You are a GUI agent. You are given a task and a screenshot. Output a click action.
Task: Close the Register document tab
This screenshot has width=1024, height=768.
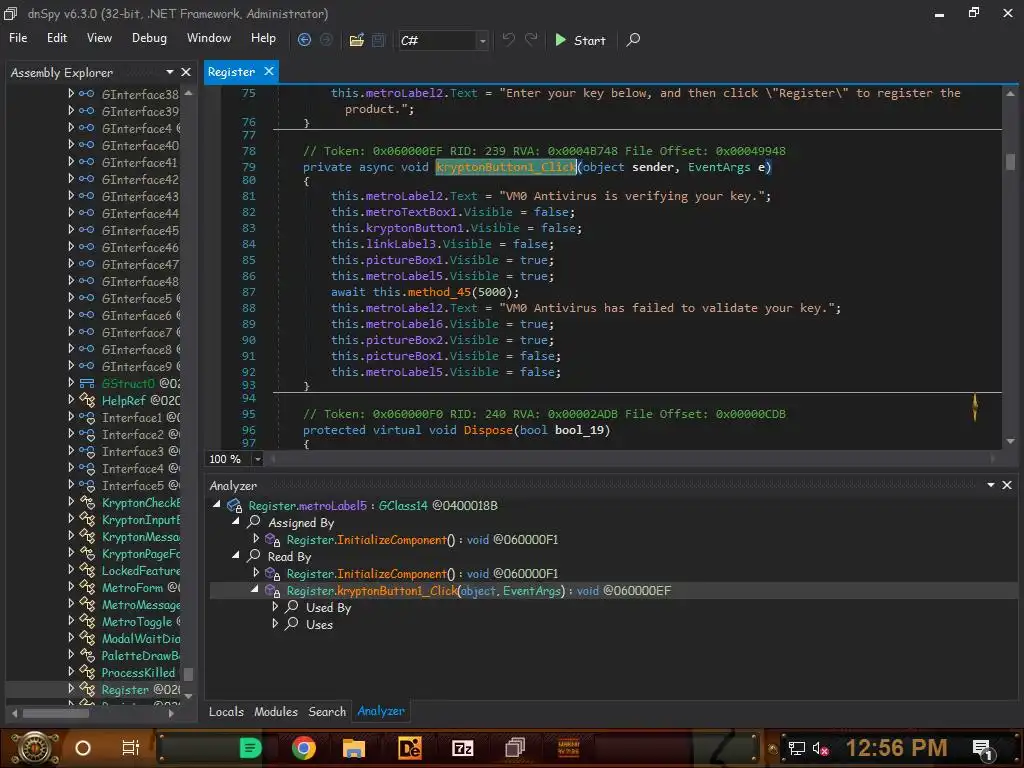268,72
